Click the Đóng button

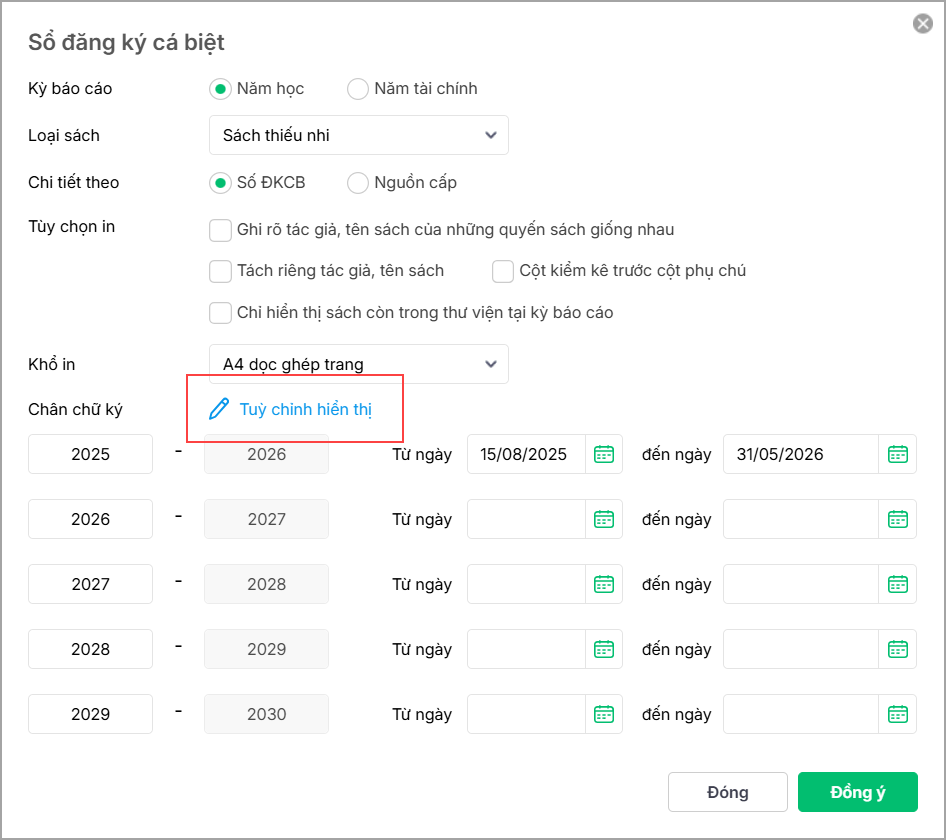[x=727, y=792]
